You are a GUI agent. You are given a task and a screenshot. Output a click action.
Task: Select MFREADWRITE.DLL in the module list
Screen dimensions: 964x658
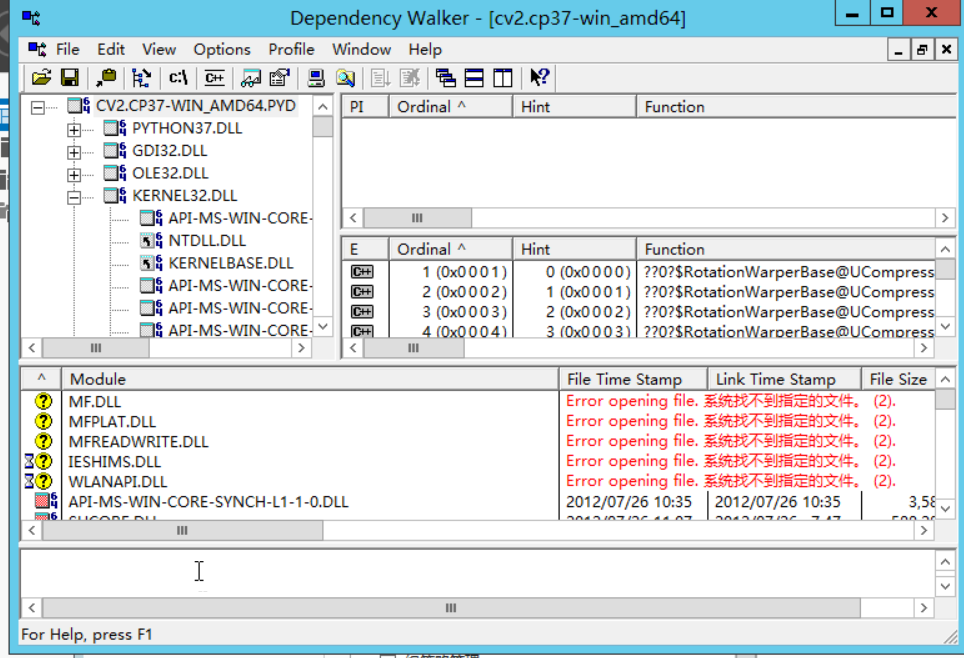(x=138, y=442)
